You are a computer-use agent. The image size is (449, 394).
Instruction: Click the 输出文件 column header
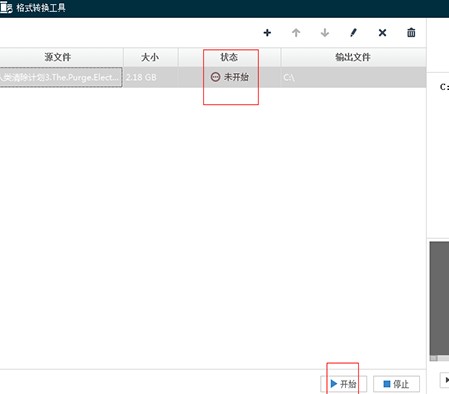pos(353,57)
